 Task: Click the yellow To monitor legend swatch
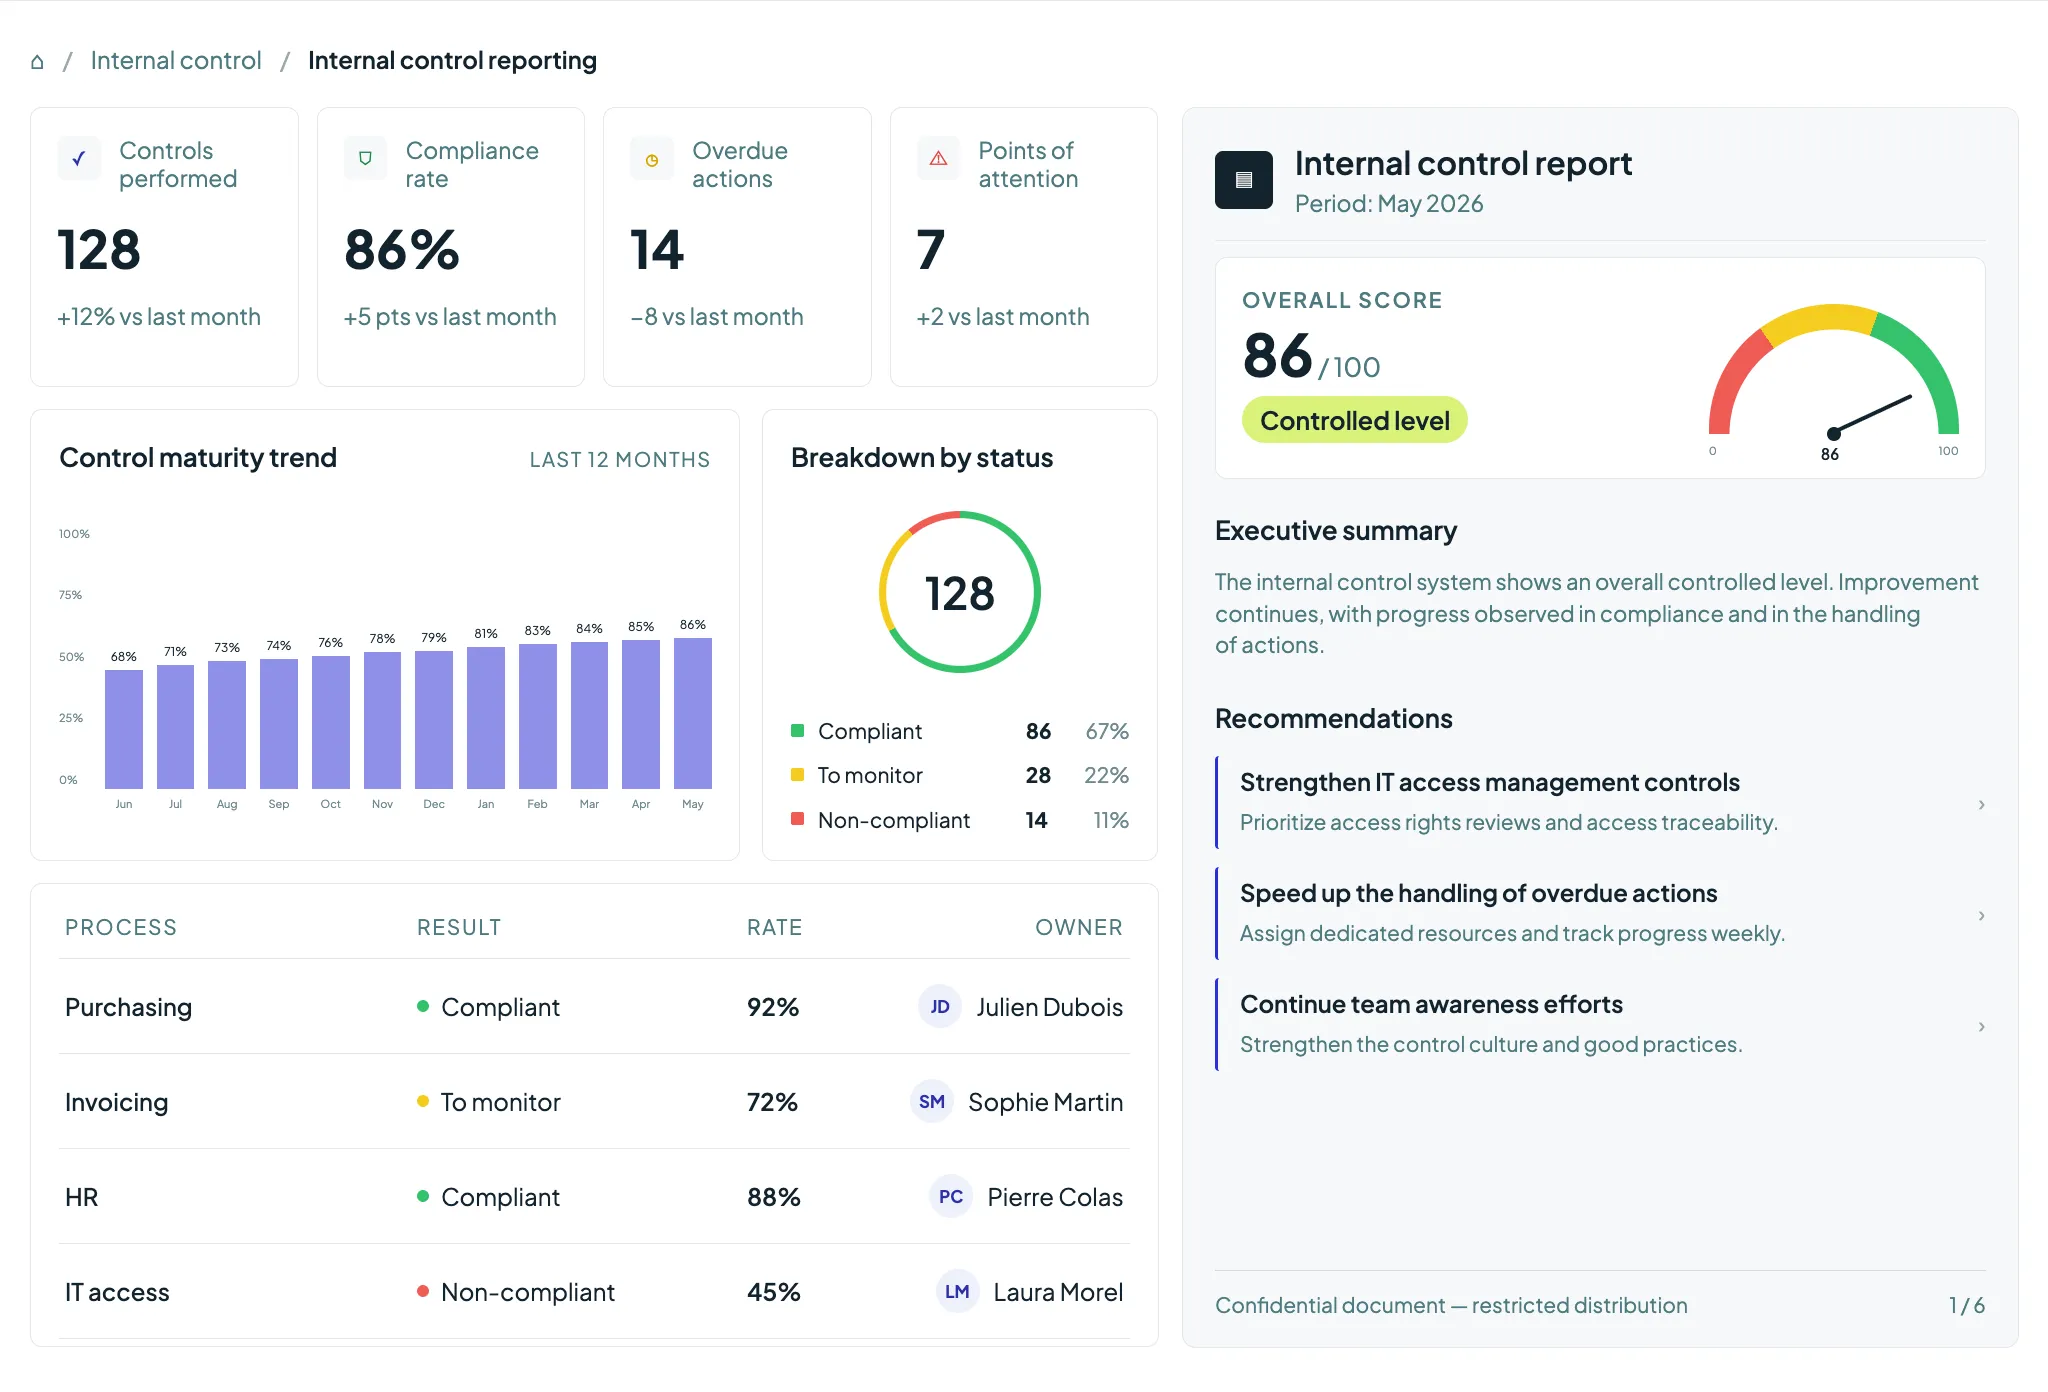pos(798,774)
